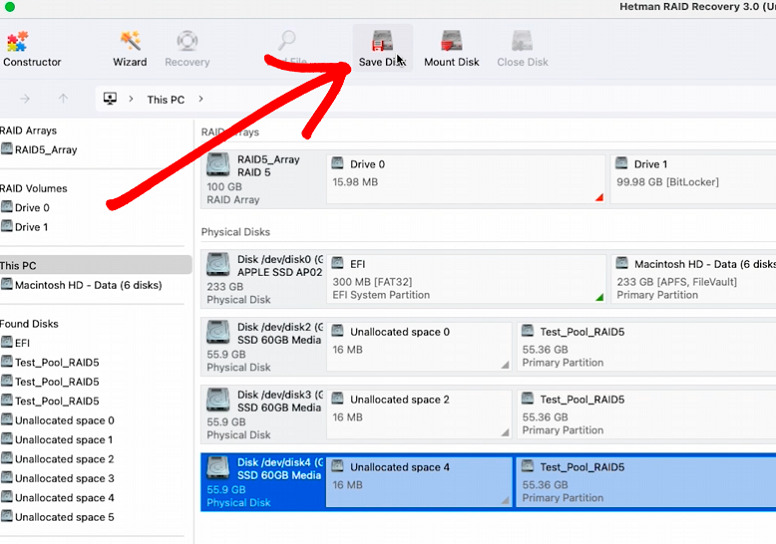Select Test_Pool_RAID5 partition on disk4
Image resolution: width=776 pixels, height=544 pixels.
646,482
